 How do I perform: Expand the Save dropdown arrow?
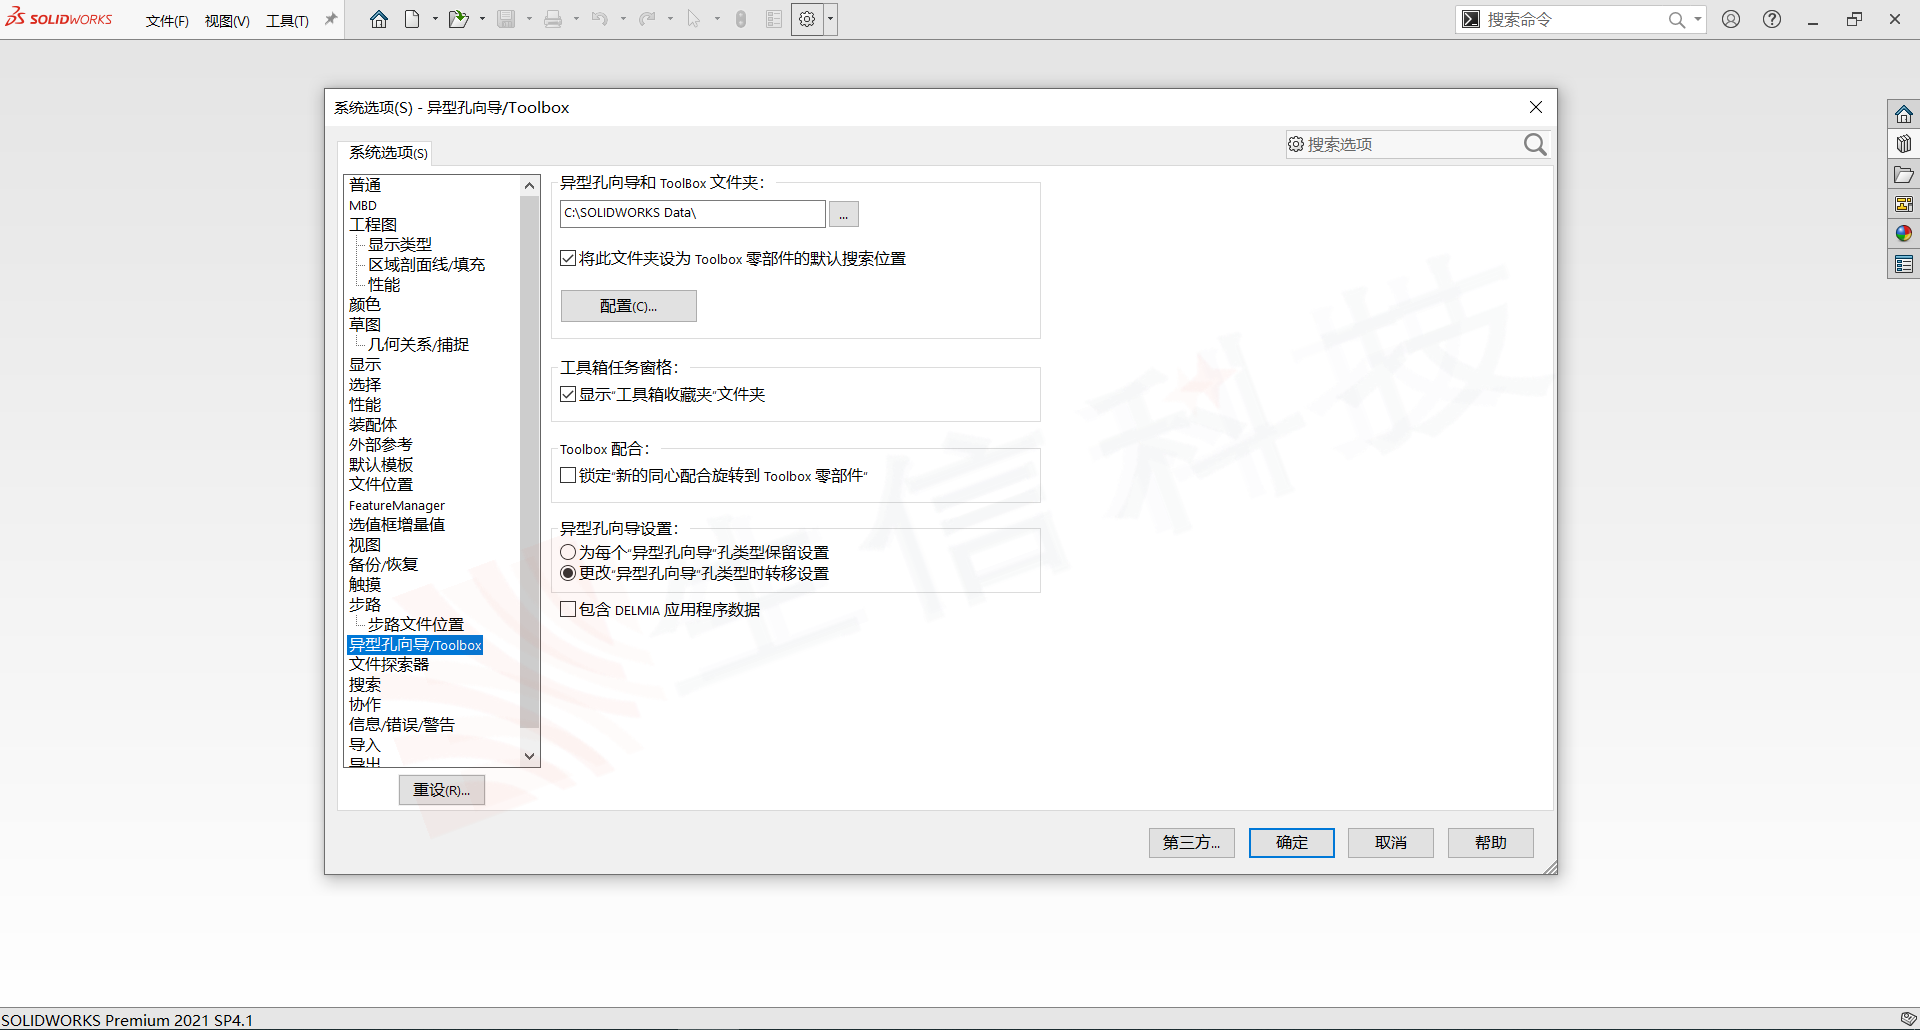pyautogui.click(x=529, y=19)
